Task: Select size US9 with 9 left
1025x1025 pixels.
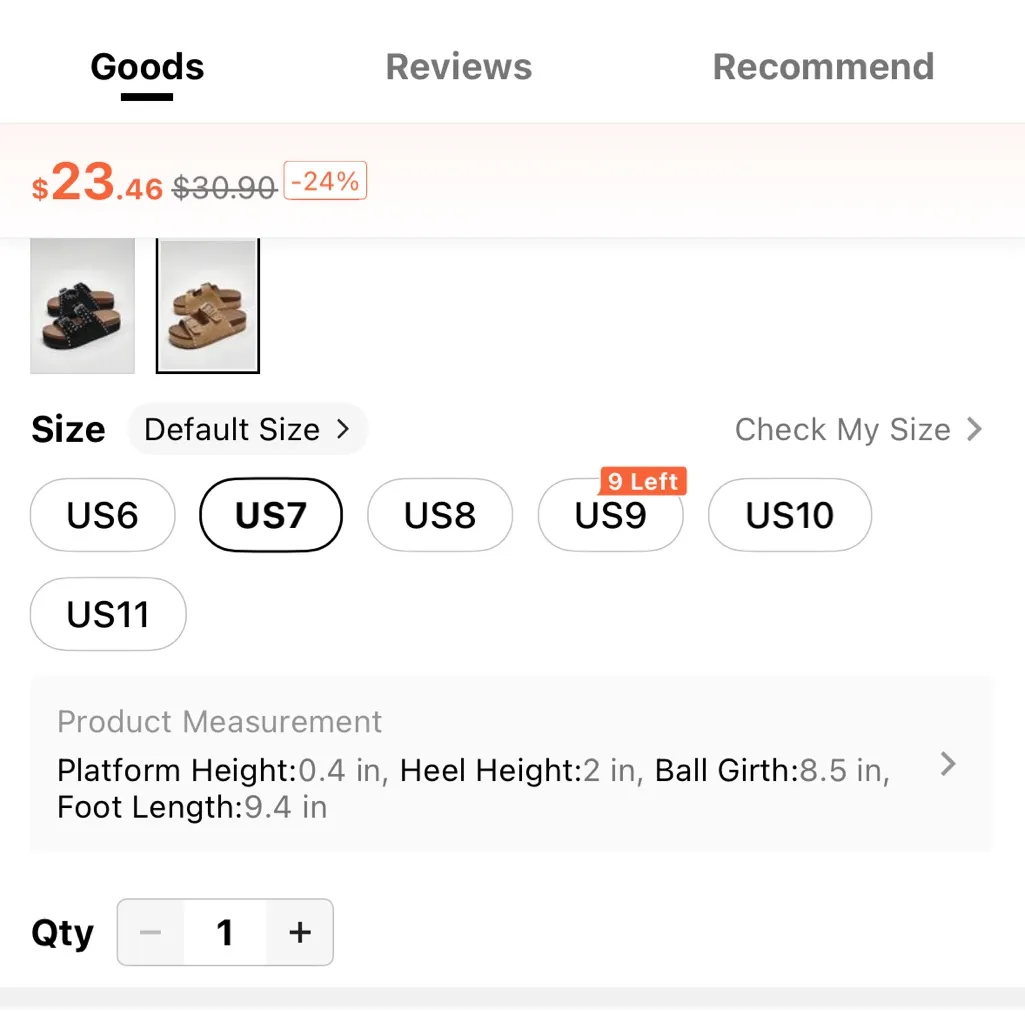Action: pos(610,517)
